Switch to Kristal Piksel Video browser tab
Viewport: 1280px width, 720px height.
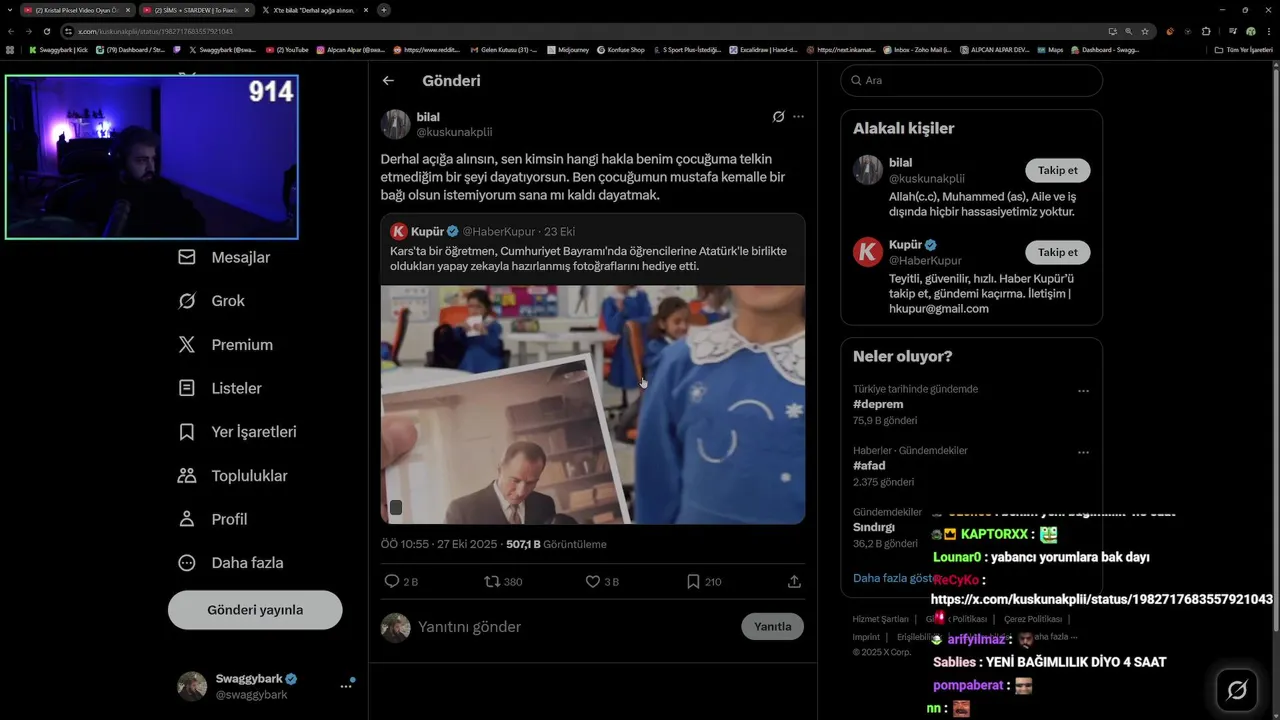click(76, 10)
